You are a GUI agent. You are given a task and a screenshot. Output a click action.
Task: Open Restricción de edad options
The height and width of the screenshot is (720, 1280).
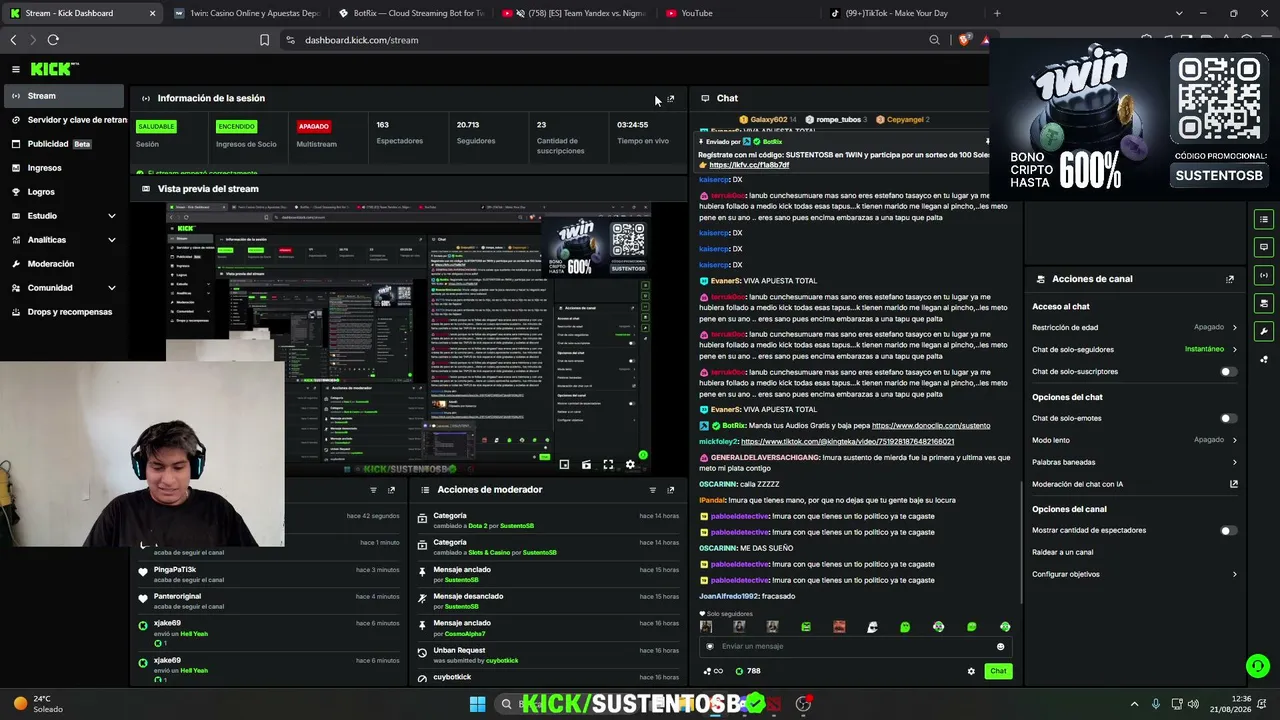point(1135,328)
